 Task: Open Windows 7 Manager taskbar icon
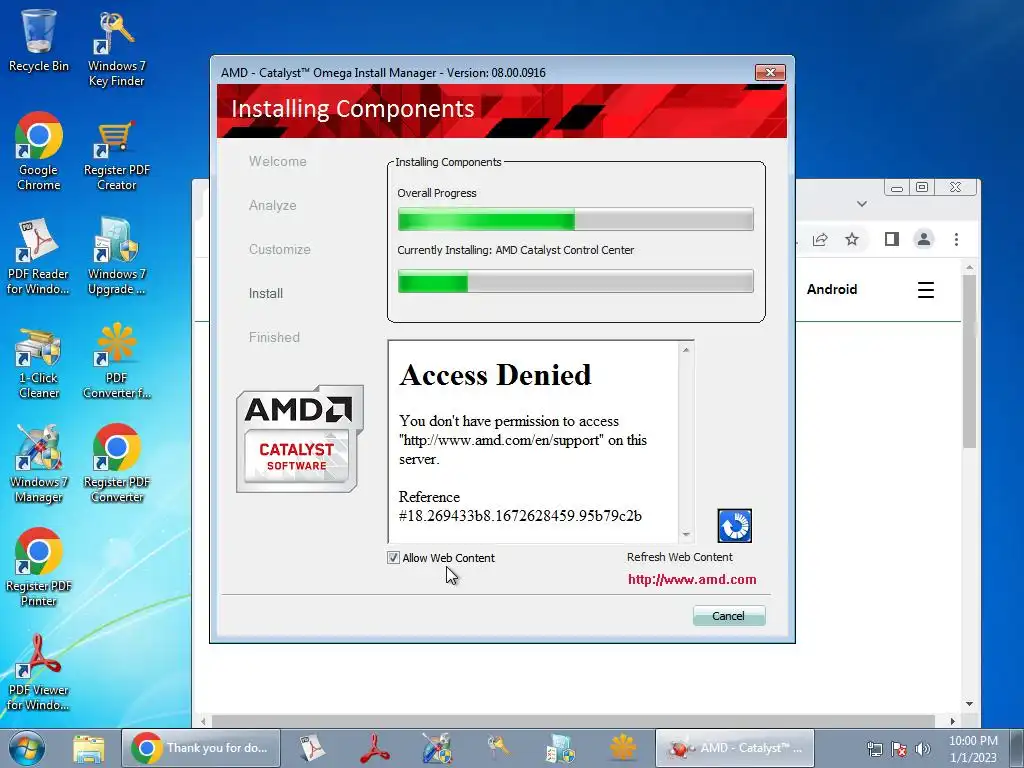[436, 748]
